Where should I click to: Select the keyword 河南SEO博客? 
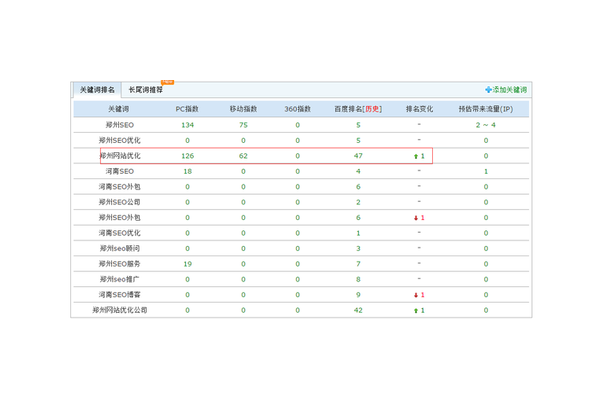point(120,295)
